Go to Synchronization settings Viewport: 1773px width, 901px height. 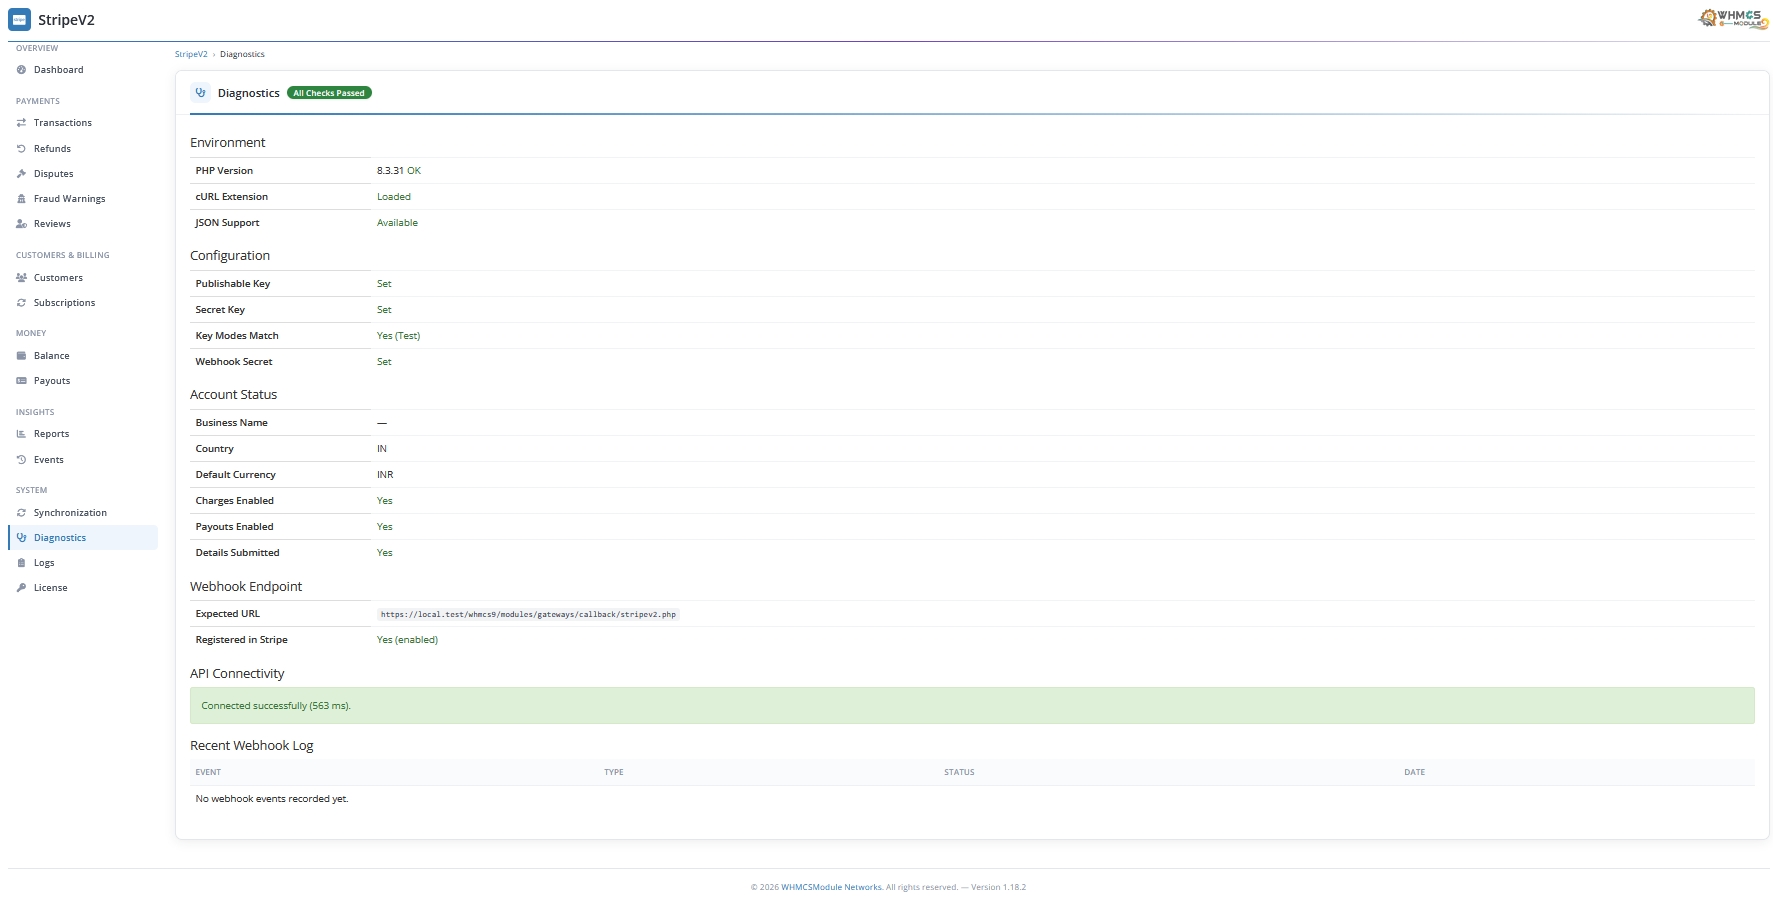(x=83, y=513)
